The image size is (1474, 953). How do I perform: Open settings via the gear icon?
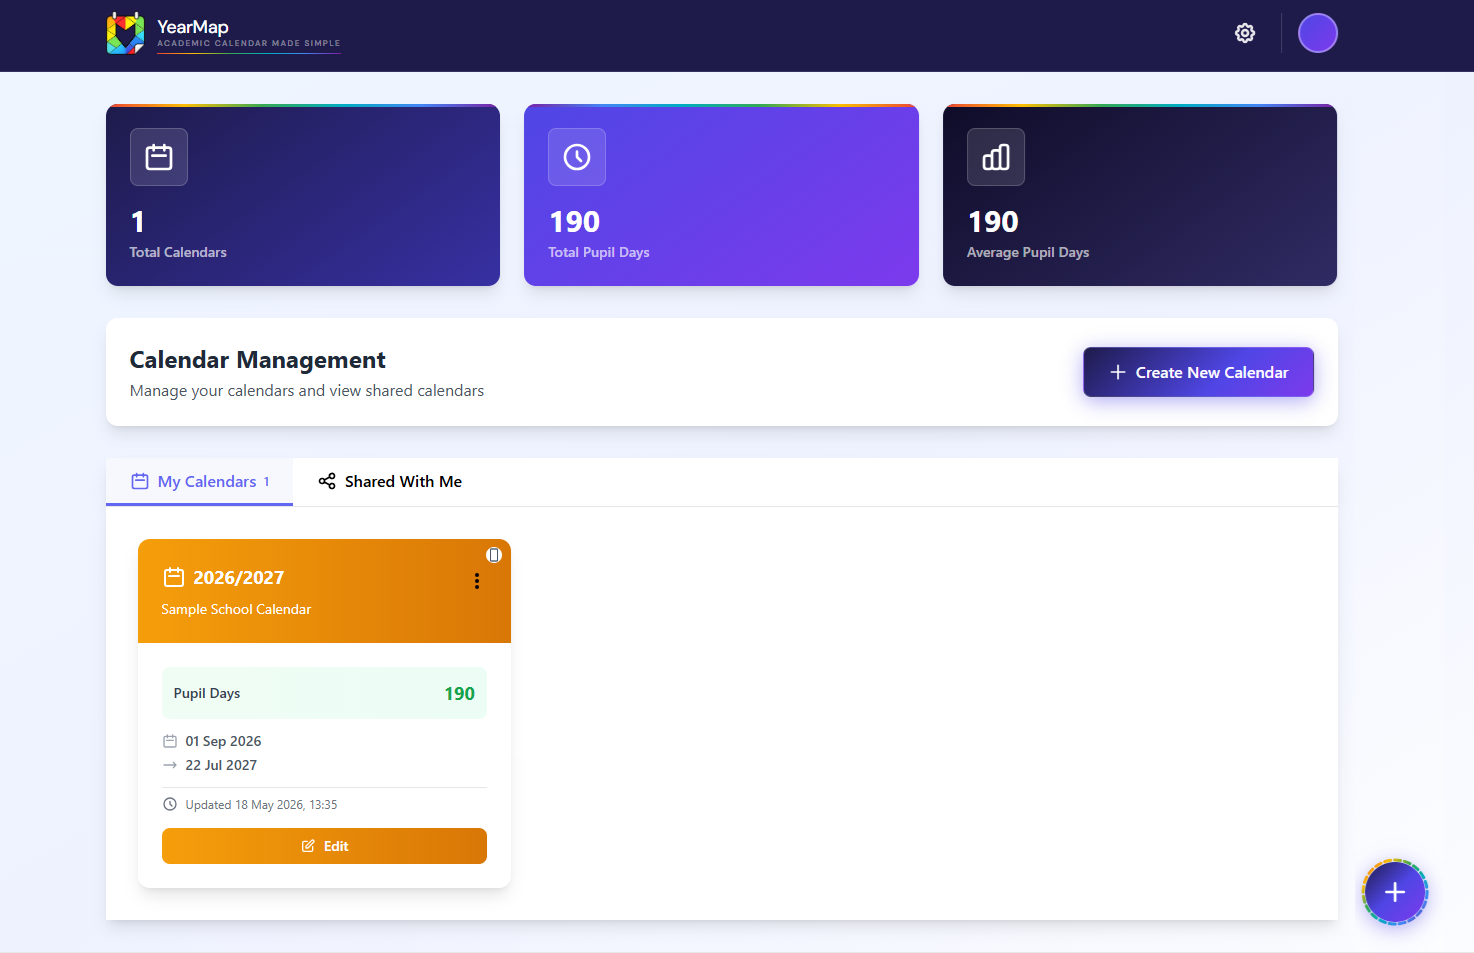pos(1245,33)
